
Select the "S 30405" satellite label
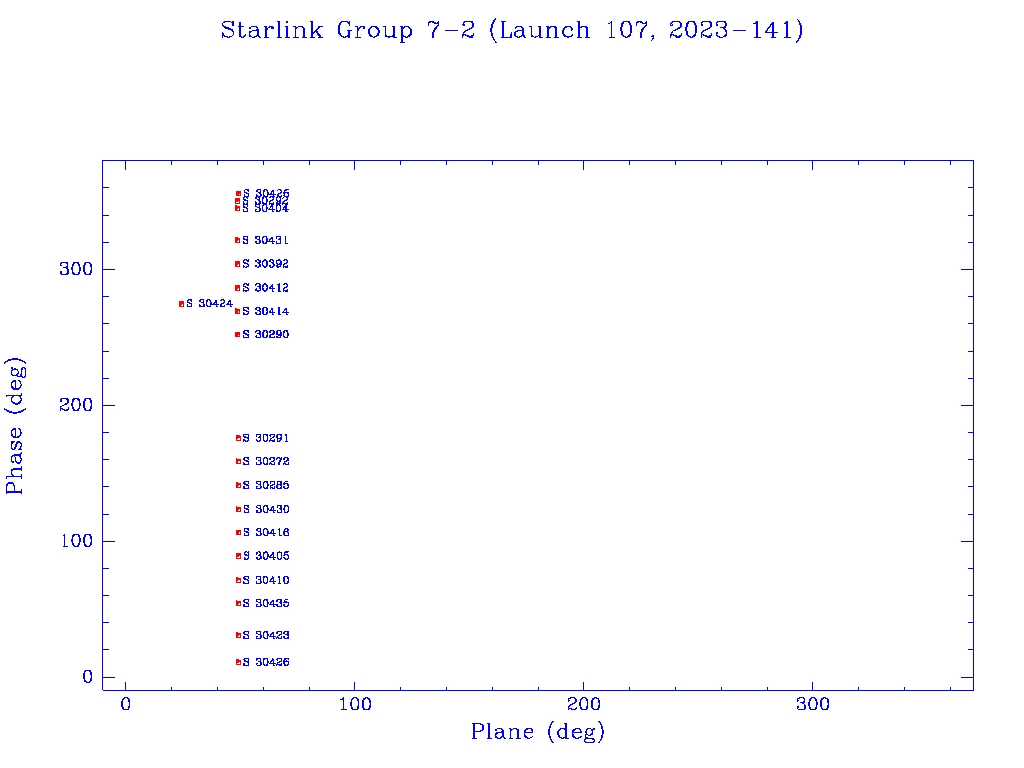pos(266,556)
